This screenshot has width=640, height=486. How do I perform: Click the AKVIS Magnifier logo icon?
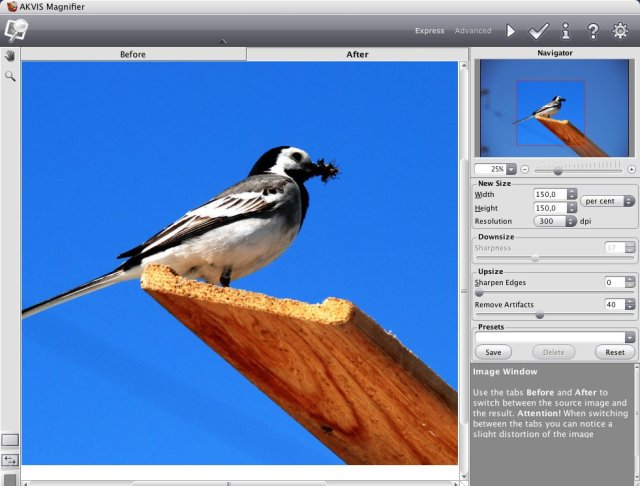click(16, 30)
